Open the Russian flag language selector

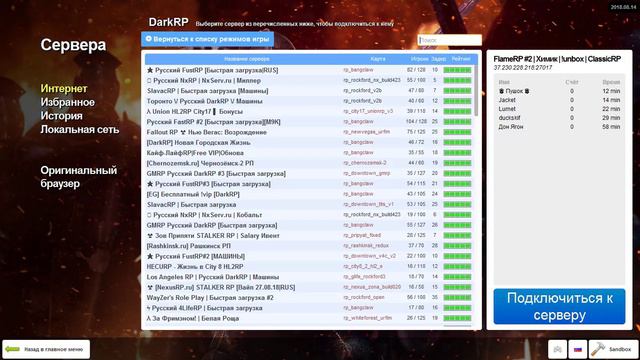[x=578, y=349]
